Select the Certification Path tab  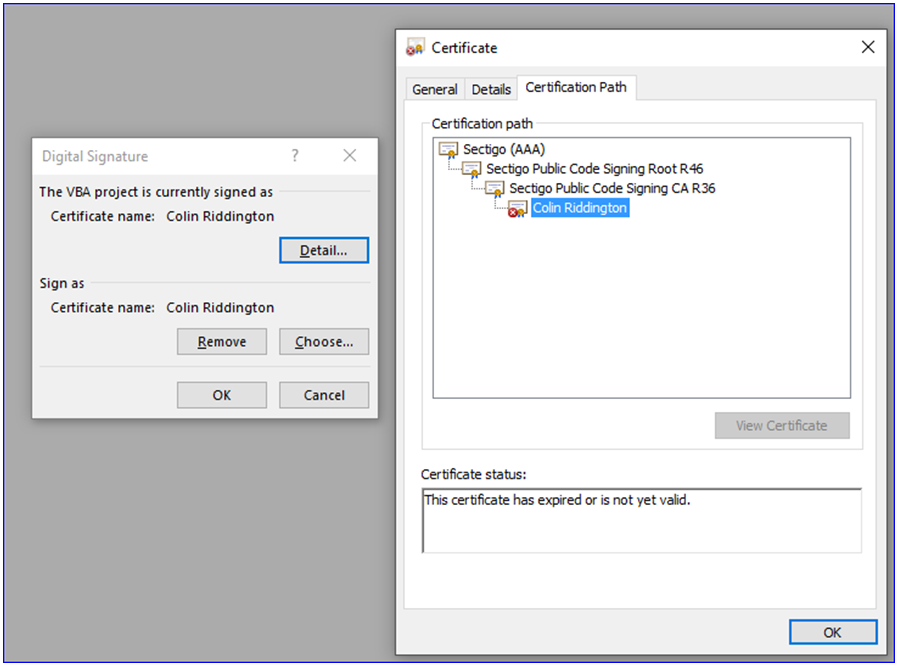[576, 87]
